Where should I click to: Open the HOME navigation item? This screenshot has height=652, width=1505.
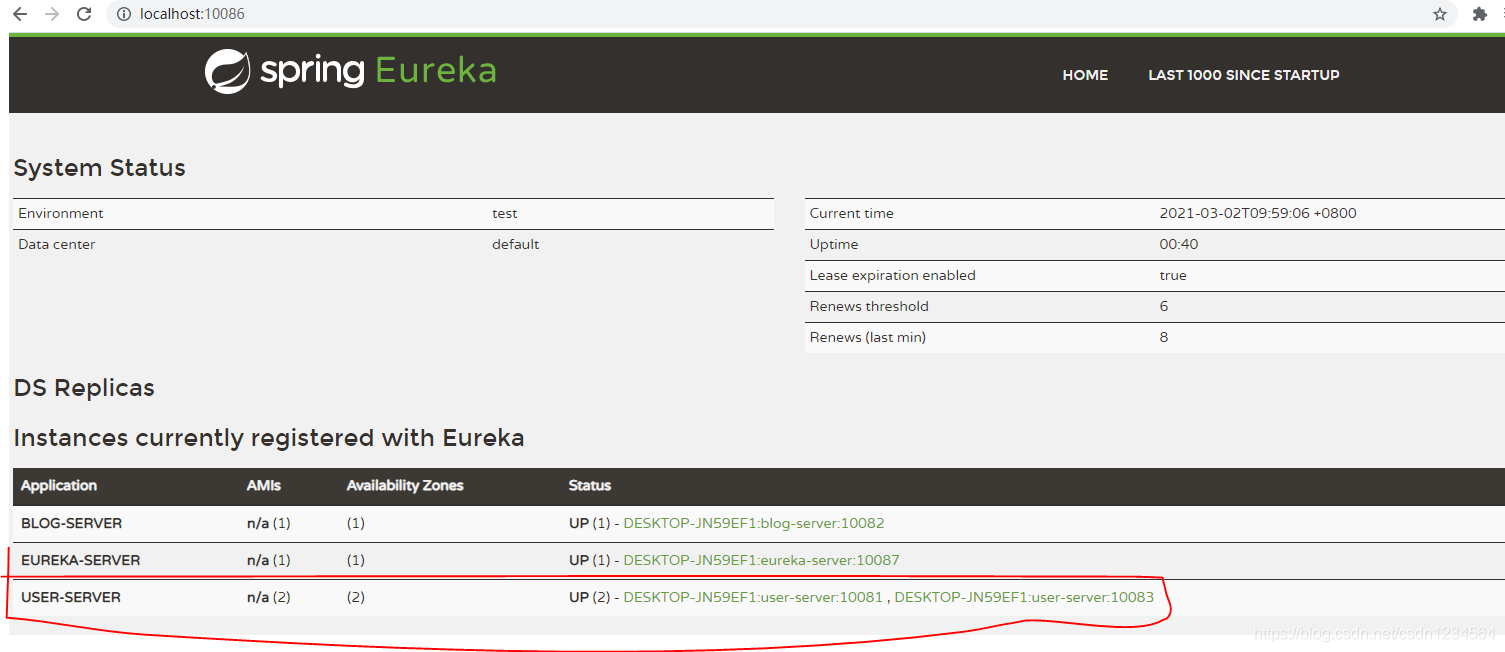1085,75
